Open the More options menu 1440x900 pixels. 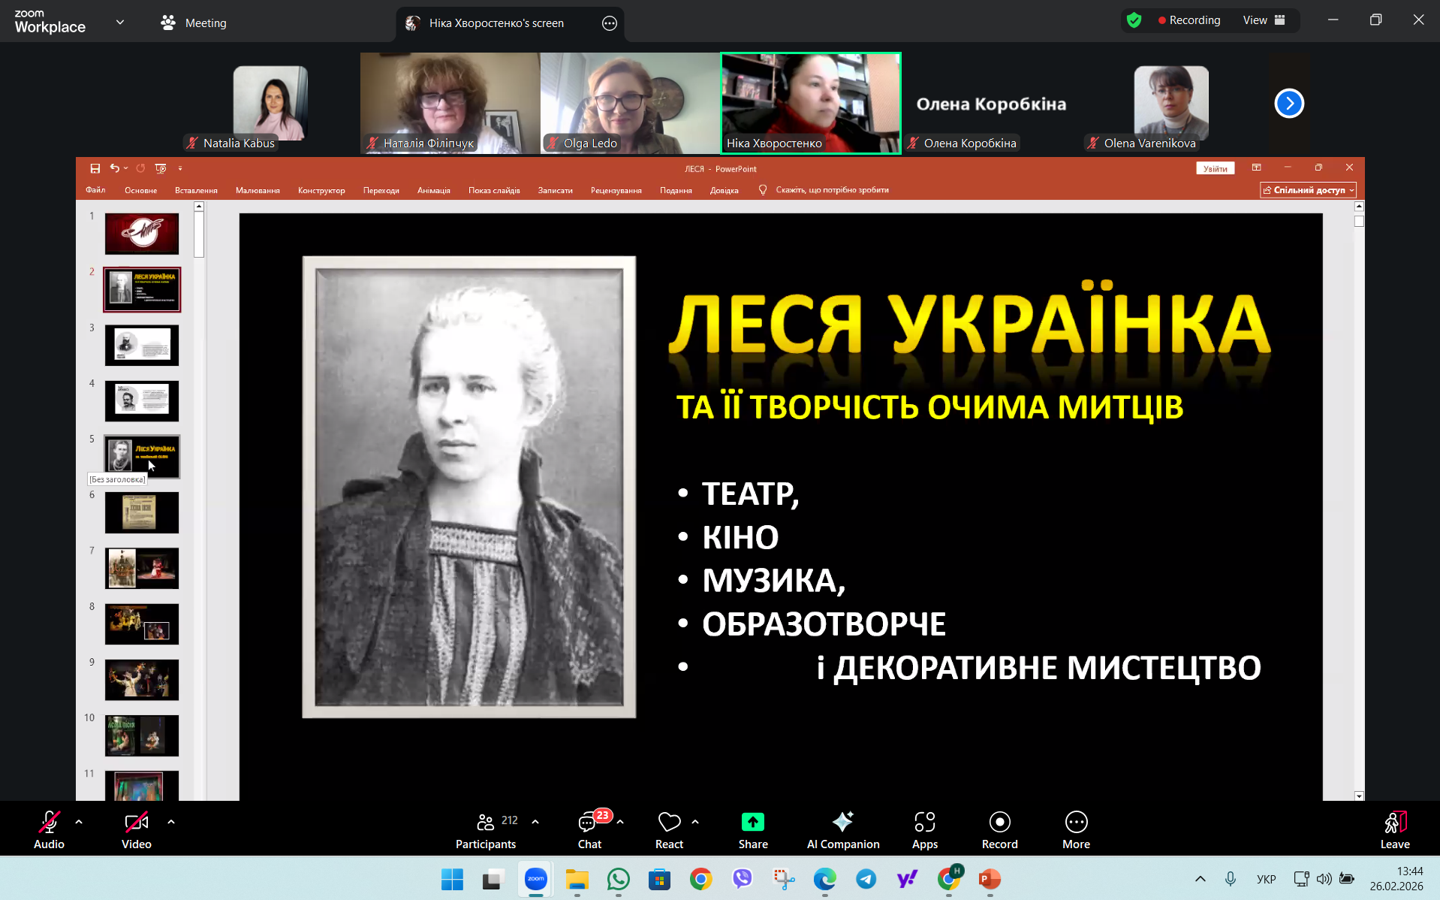coord(1075,829)
